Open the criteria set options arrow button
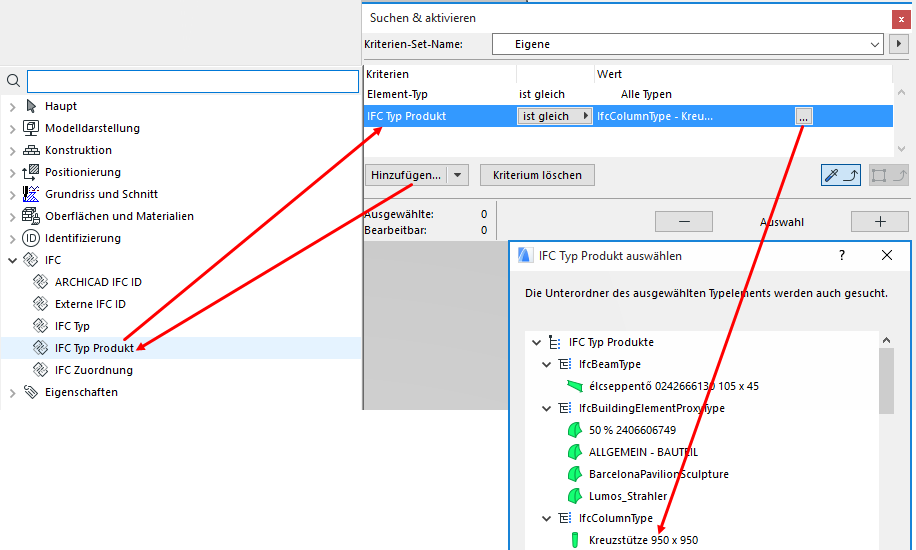916x550 pixels. (x=898, y=44)
